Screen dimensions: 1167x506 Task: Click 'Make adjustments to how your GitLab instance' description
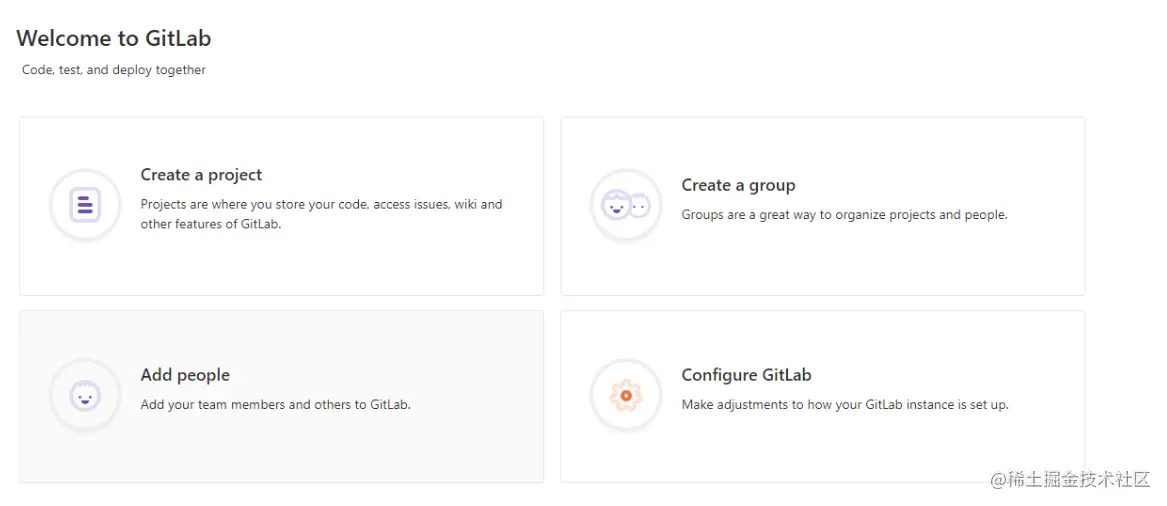click(845, 405)
